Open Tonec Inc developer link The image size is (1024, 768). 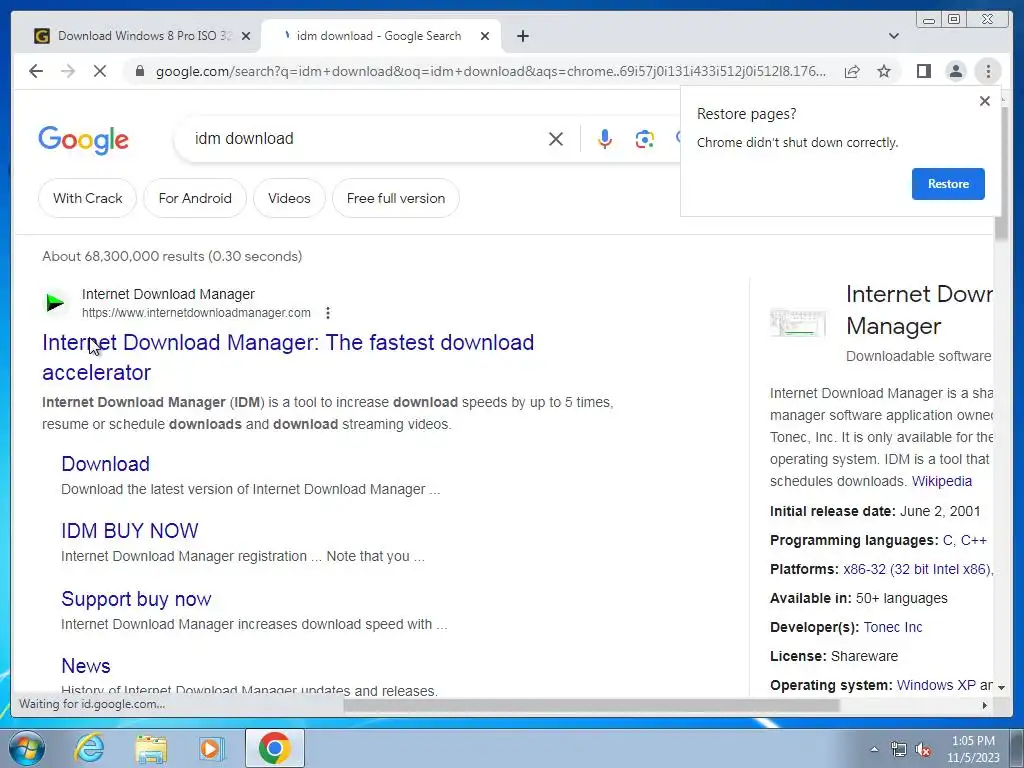pos(893,627)
